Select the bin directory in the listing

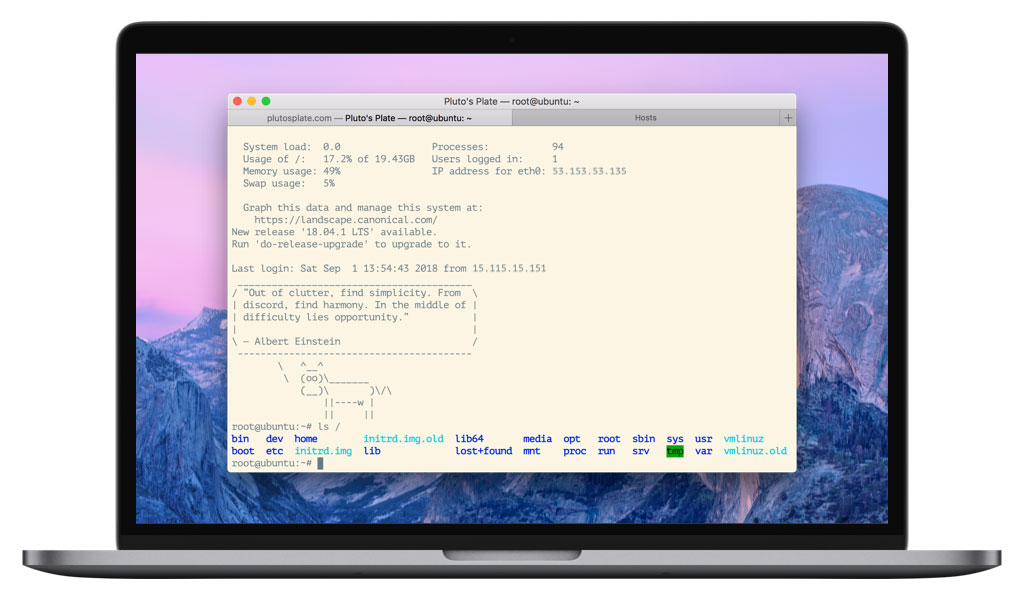click(x=240, y=438)
